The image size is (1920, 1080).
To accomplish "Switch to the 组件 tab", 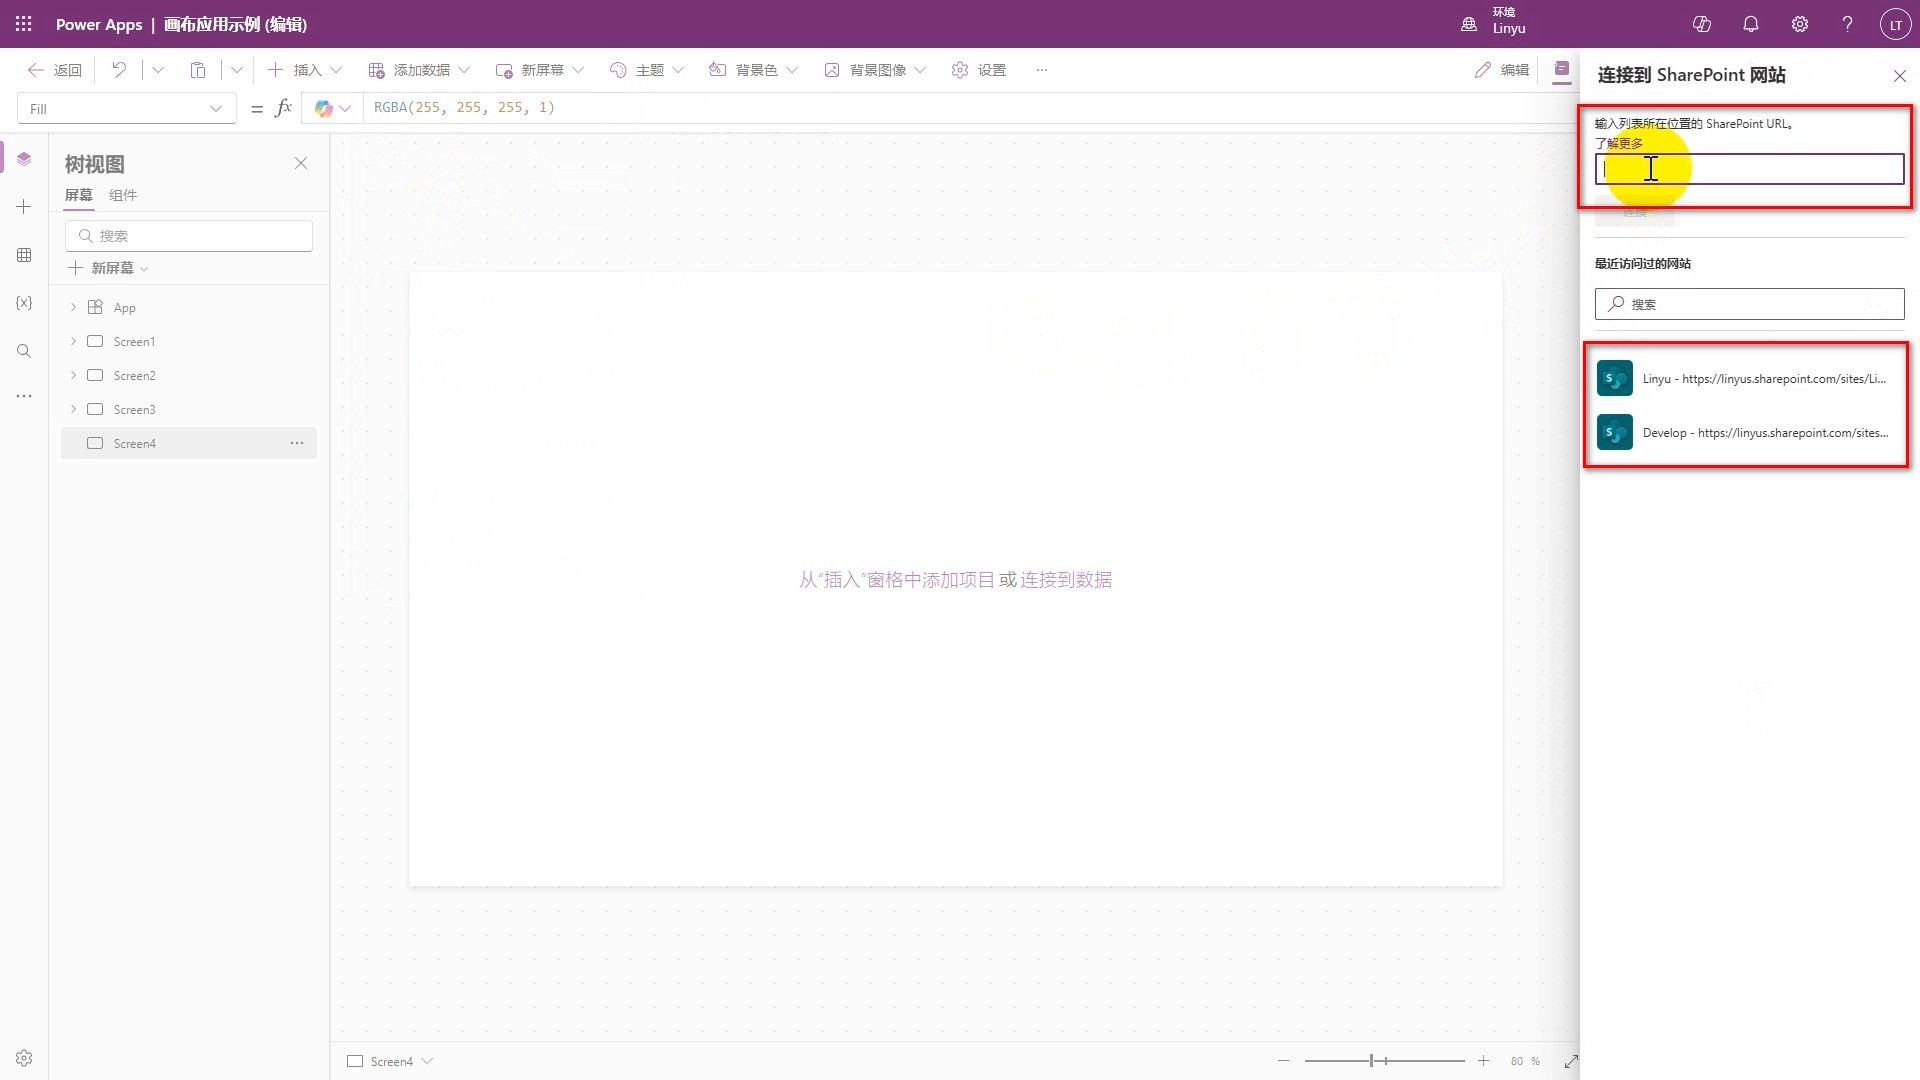I will [123, 195].
